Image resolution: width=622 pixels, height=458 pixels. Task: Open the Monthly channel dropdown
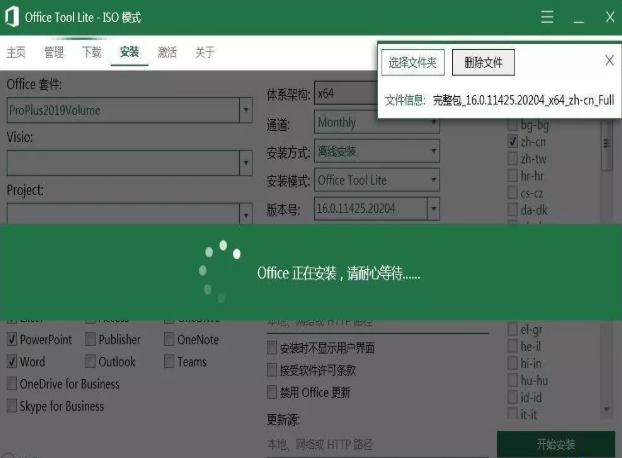(432, 123)
